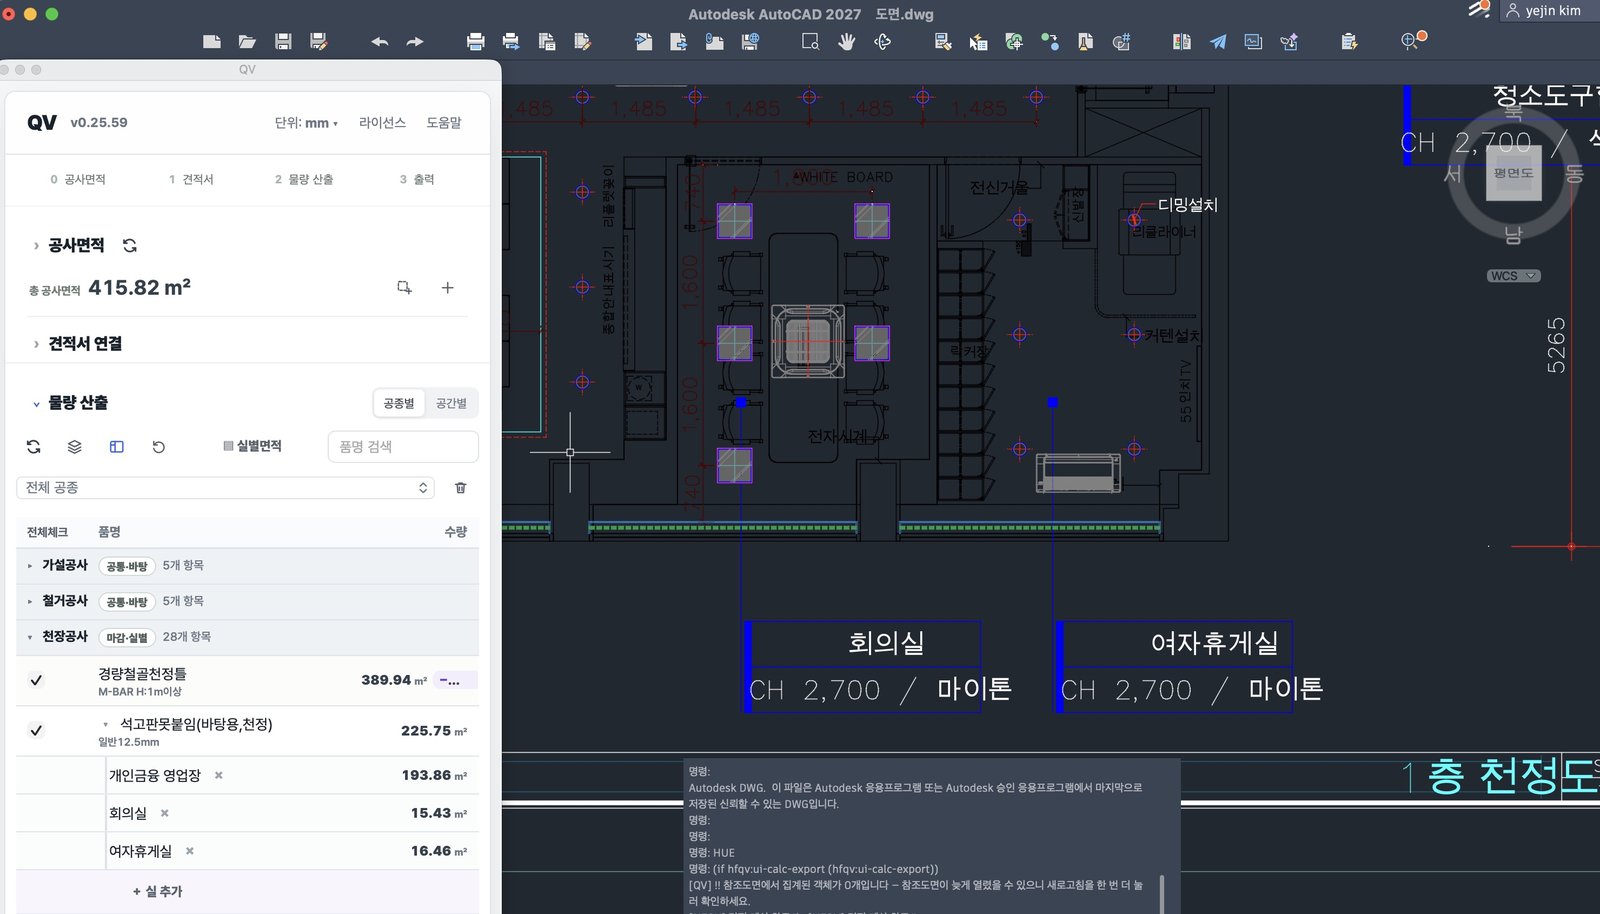Viewport: 1600px width, 914px height.
Task: Redo the action with right arrow icon
Action: [415, 41]
